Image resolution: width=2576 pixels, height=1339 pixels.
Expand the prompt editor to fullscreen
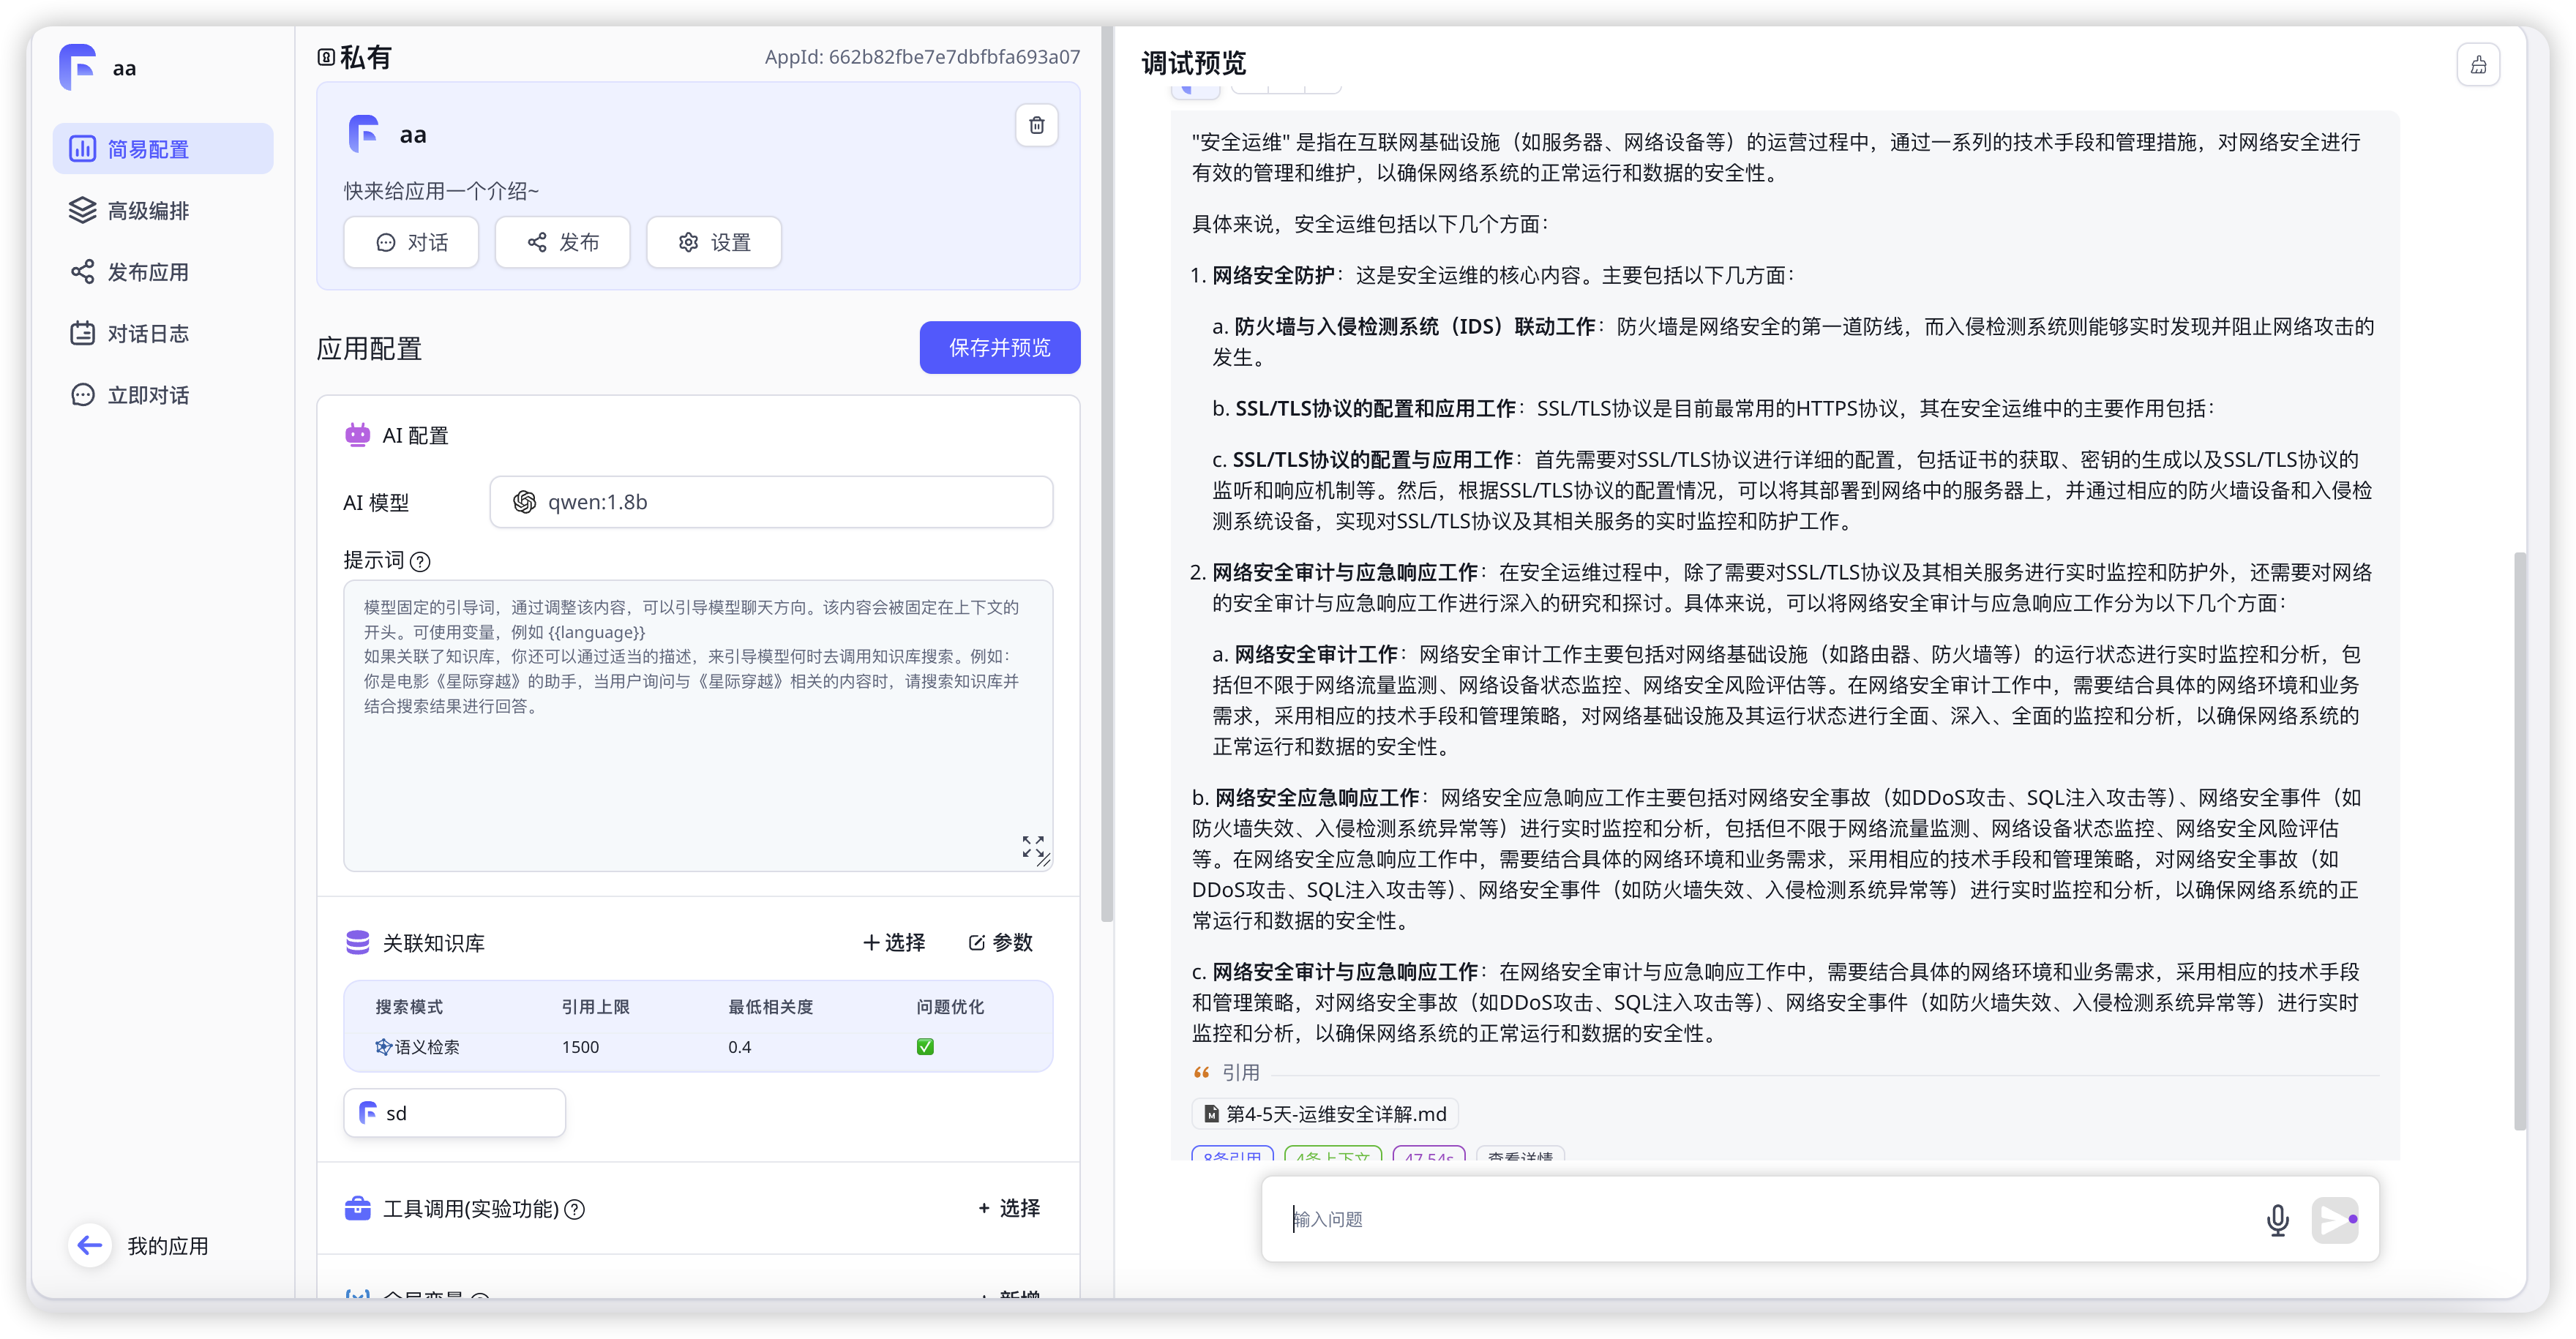click(x=1033, y=846)
